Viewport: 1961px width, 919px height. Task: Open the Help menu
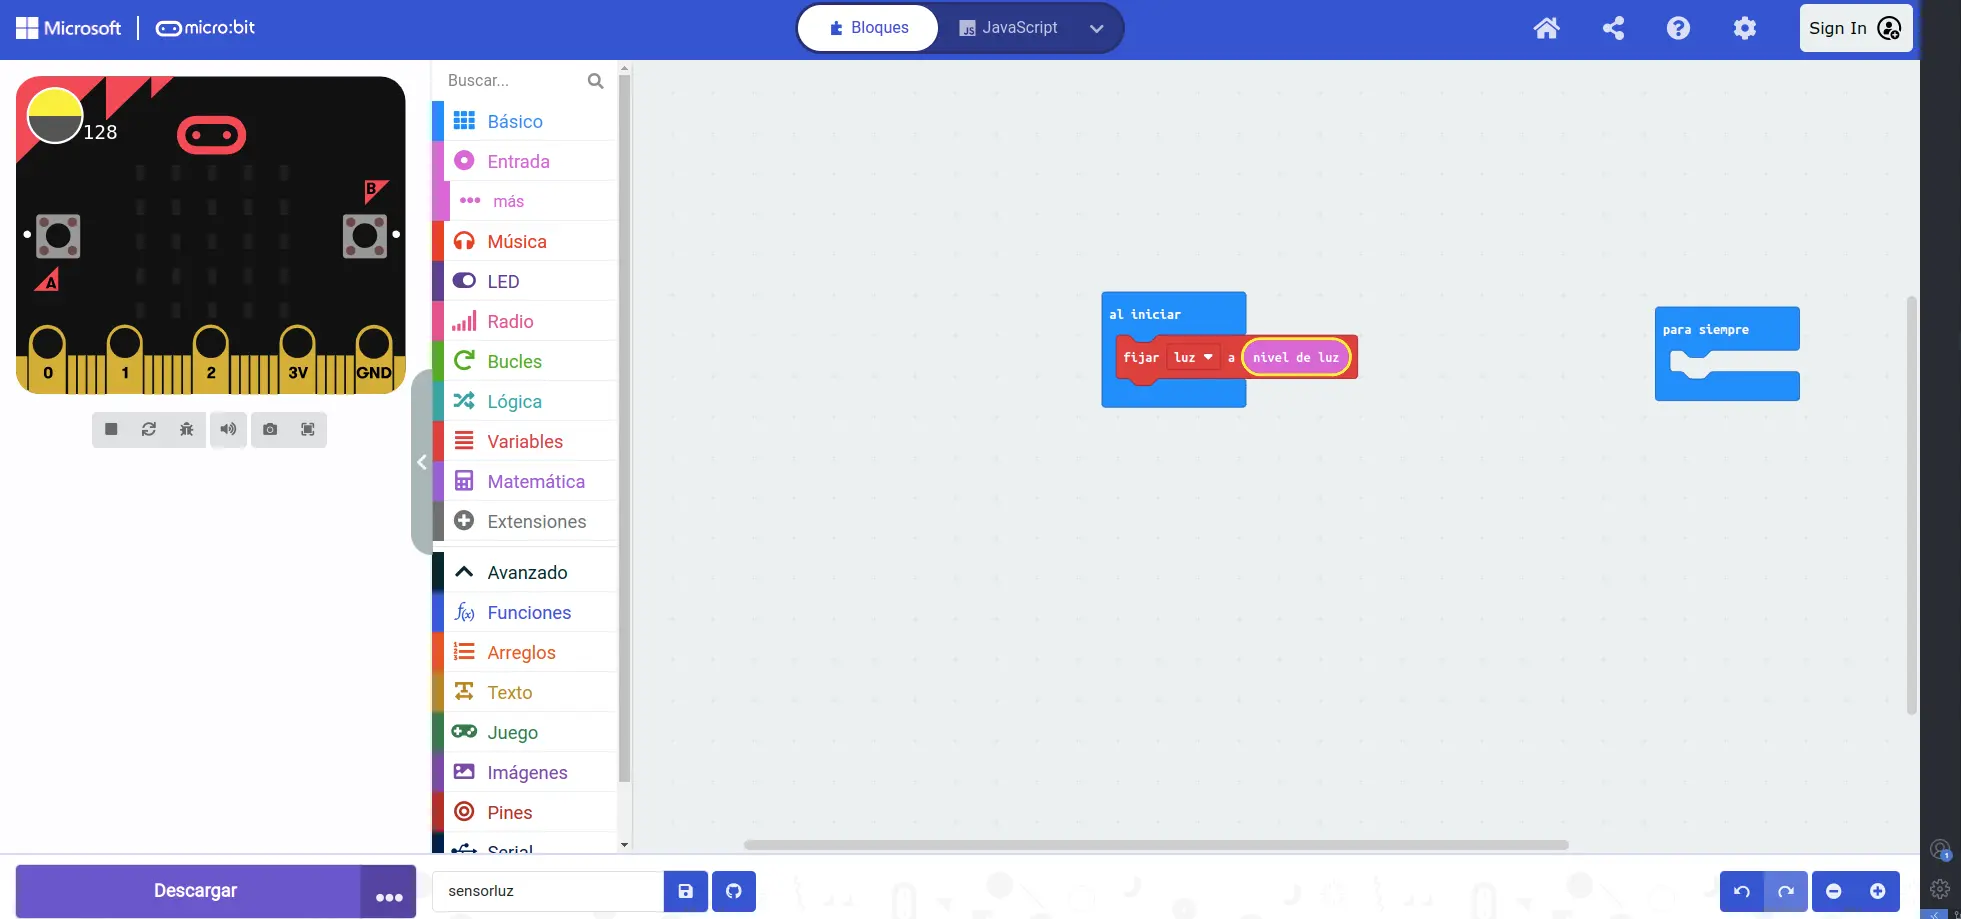[1678, 28]
